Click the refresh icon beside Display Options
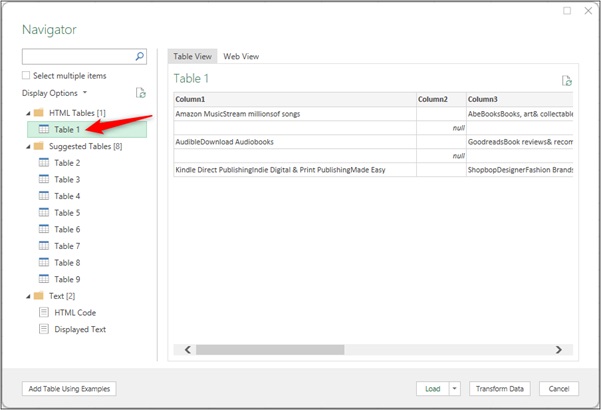601x410 pixels. [141, 93]
